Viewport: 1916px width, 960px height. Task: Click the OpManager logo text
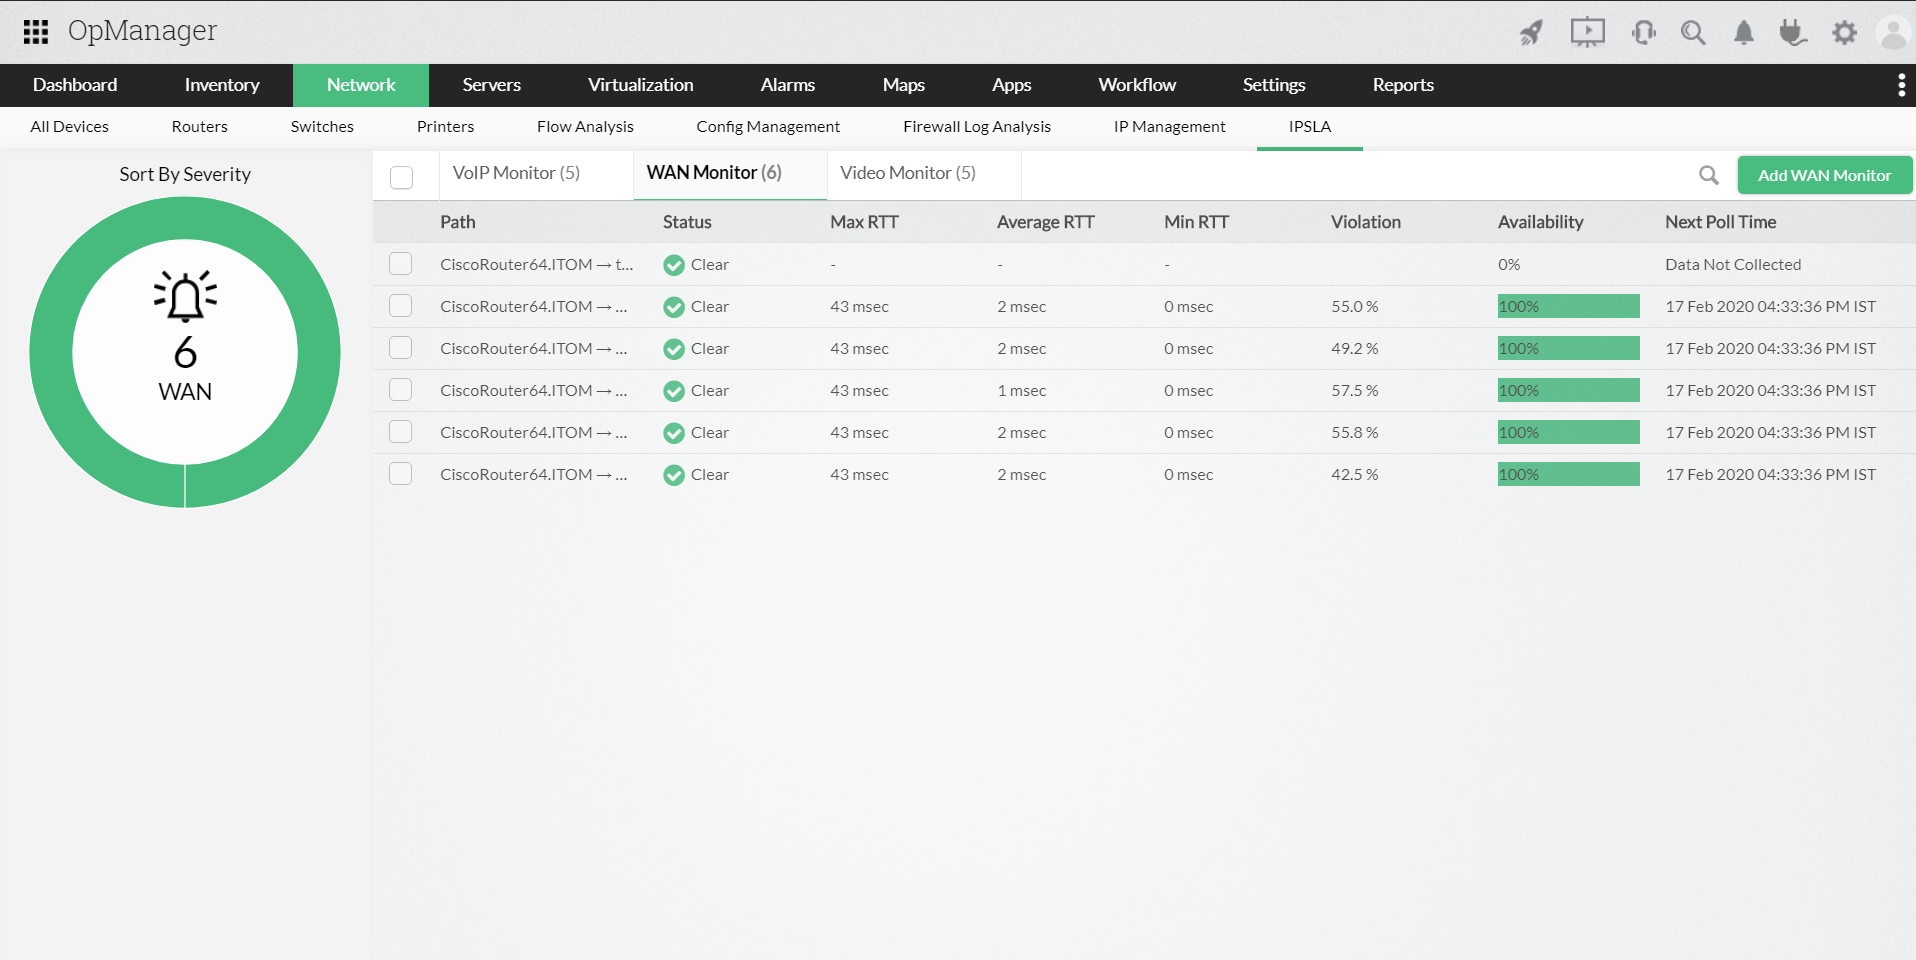pos(142,32)
